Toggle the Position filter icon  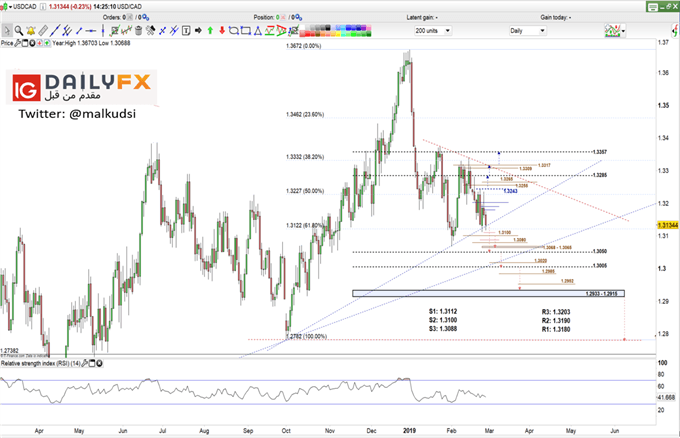coord(283,17)
